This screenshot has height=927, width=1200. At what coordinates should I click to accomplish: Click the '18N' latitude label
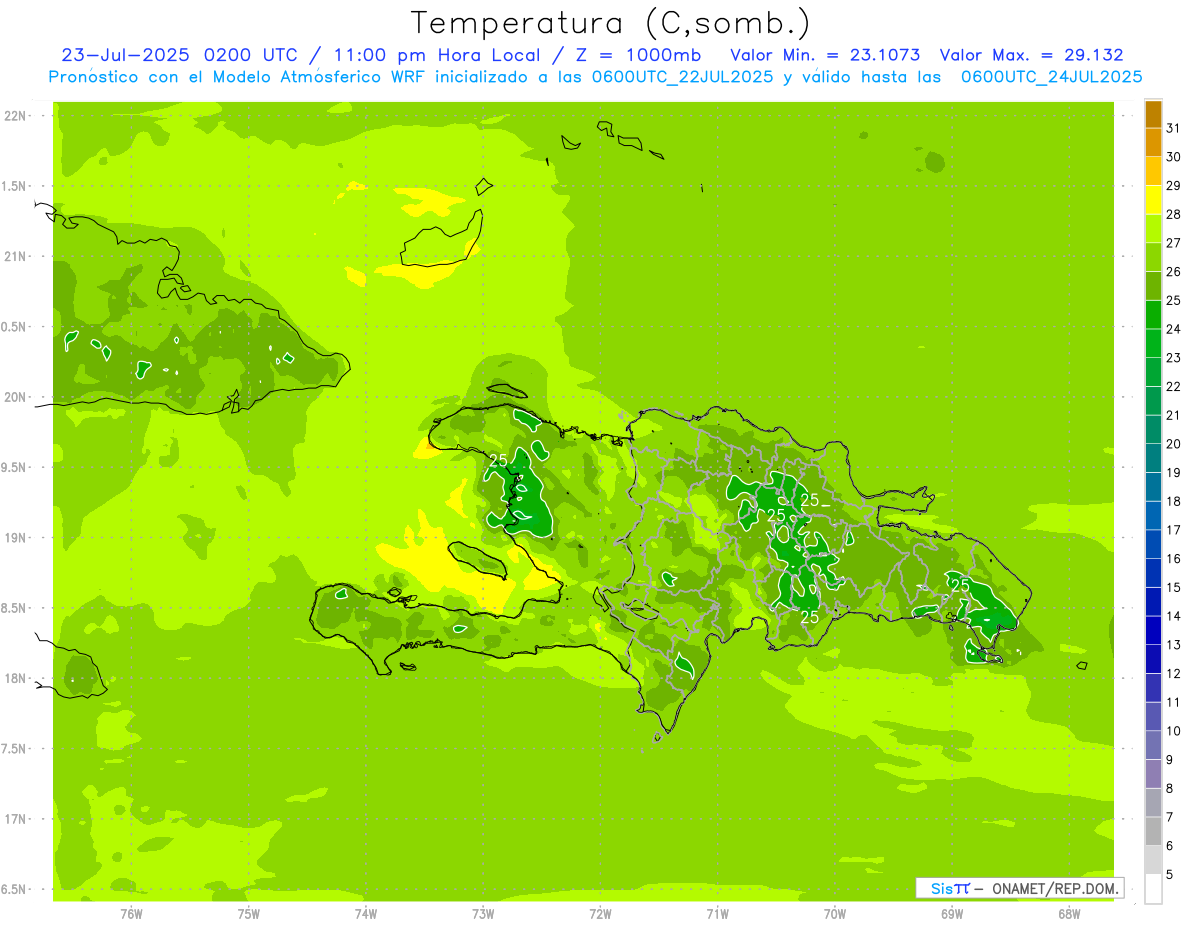pos(14,678)
